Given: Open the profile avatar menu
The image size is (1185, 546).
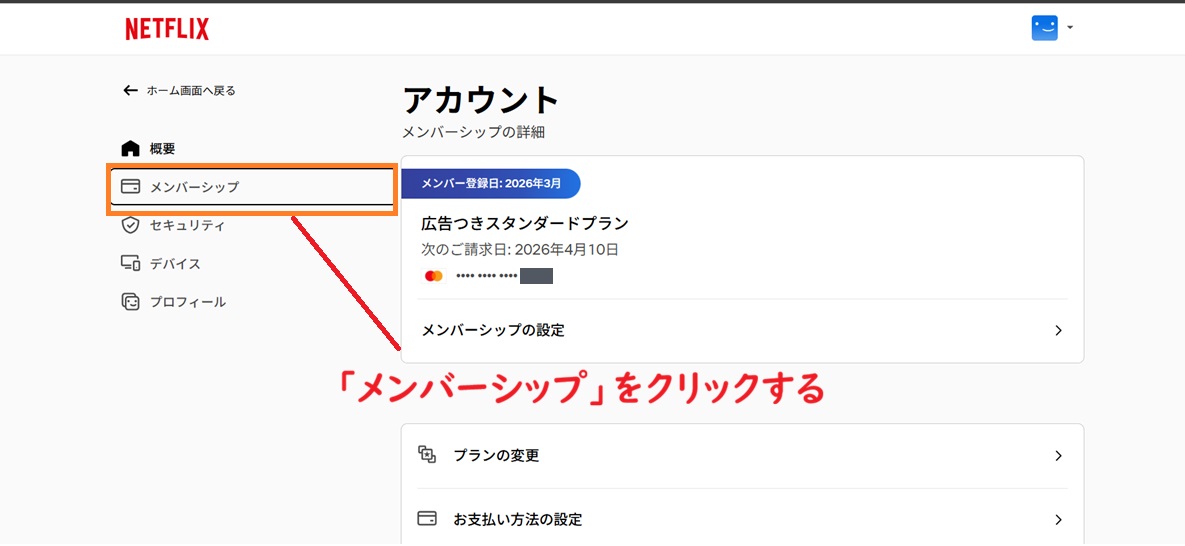Looking at the screenshot, I should (1044, 28).
